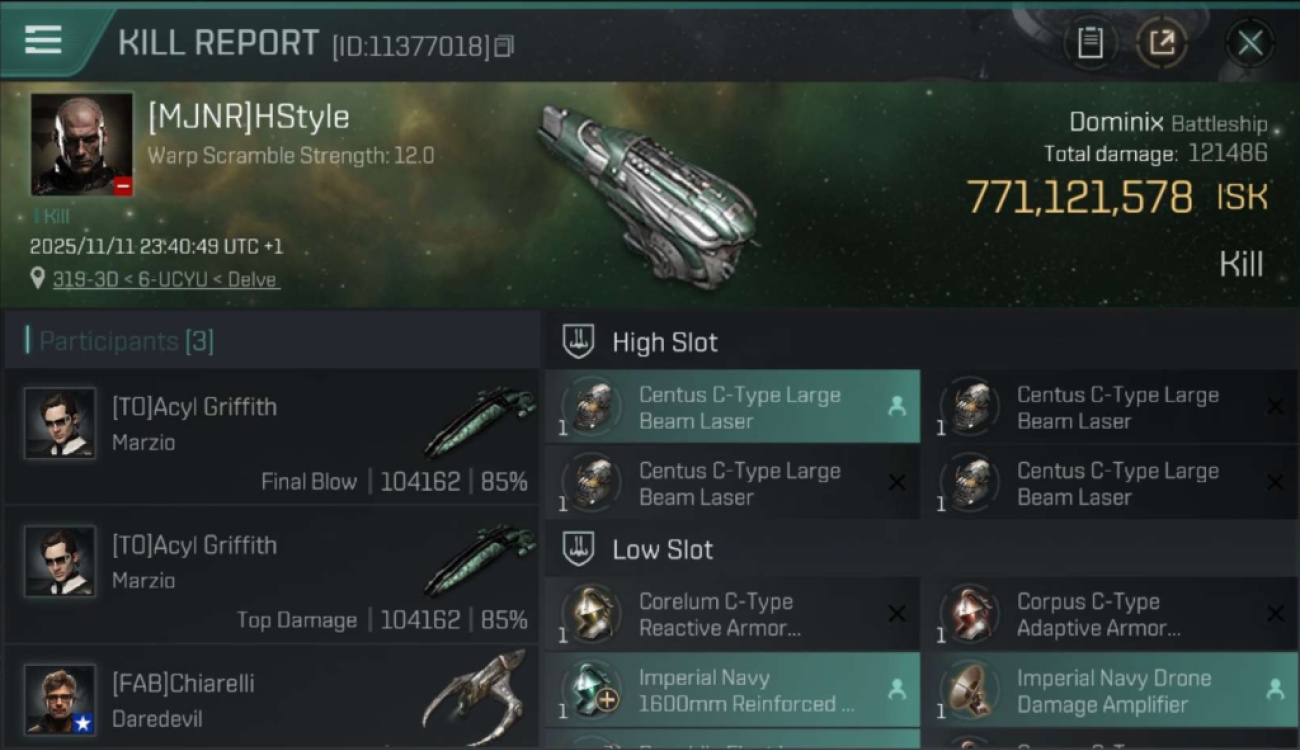
Task: Click the High Slot section icon
Action: click(x=578, y=342)
